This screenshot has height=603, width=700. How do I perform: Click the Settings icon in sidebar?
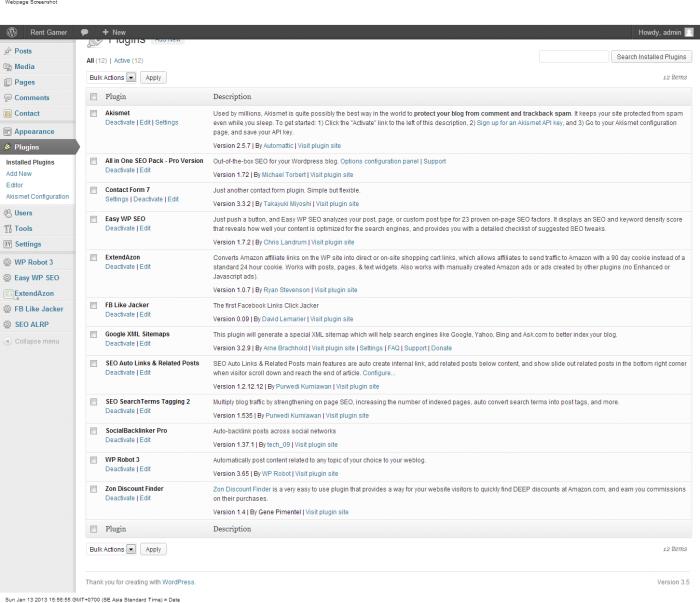[8, 245]
